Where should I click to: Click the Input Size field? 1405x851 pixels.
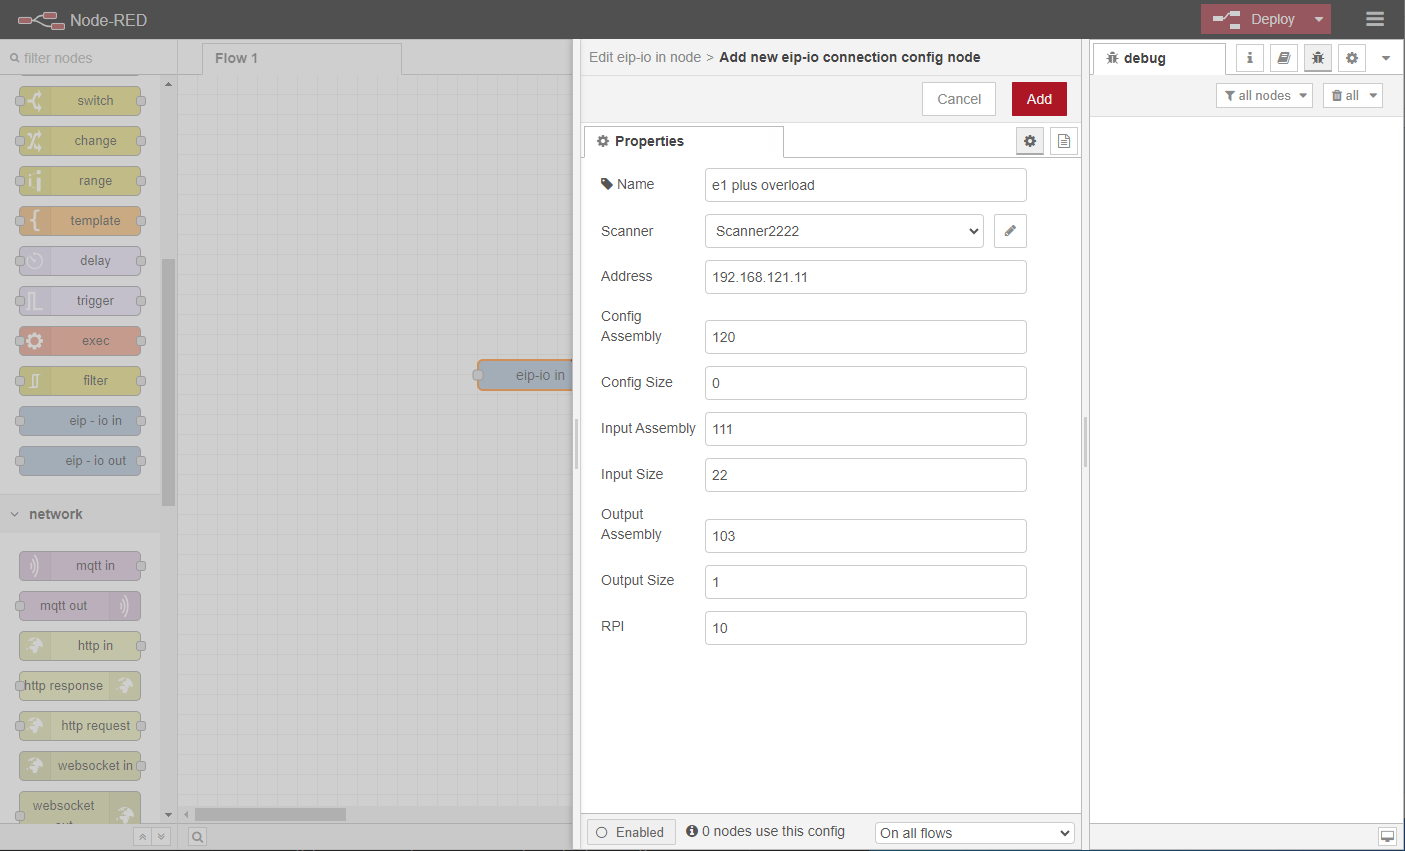866,475
